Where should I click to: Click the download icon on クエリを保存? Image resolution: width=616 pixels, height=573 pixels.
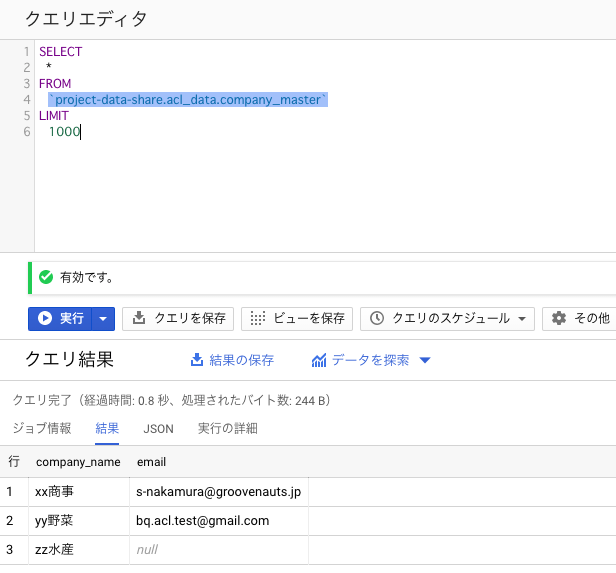coord(139,318)
